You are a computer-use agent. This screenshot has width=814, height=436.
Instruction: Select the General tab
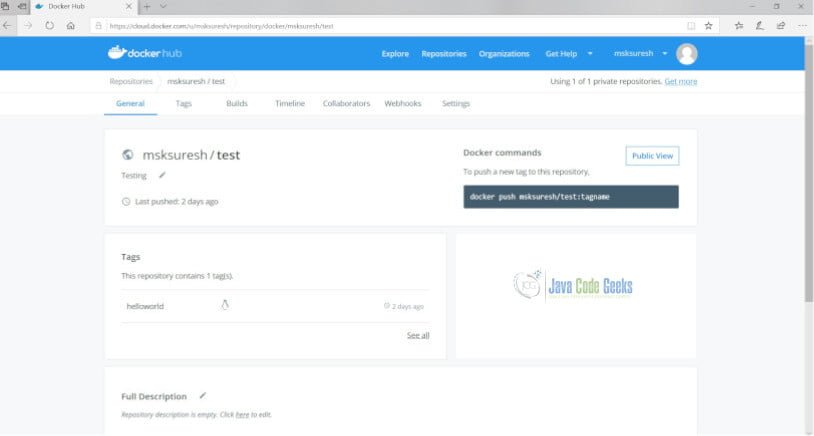pos(130,103)
